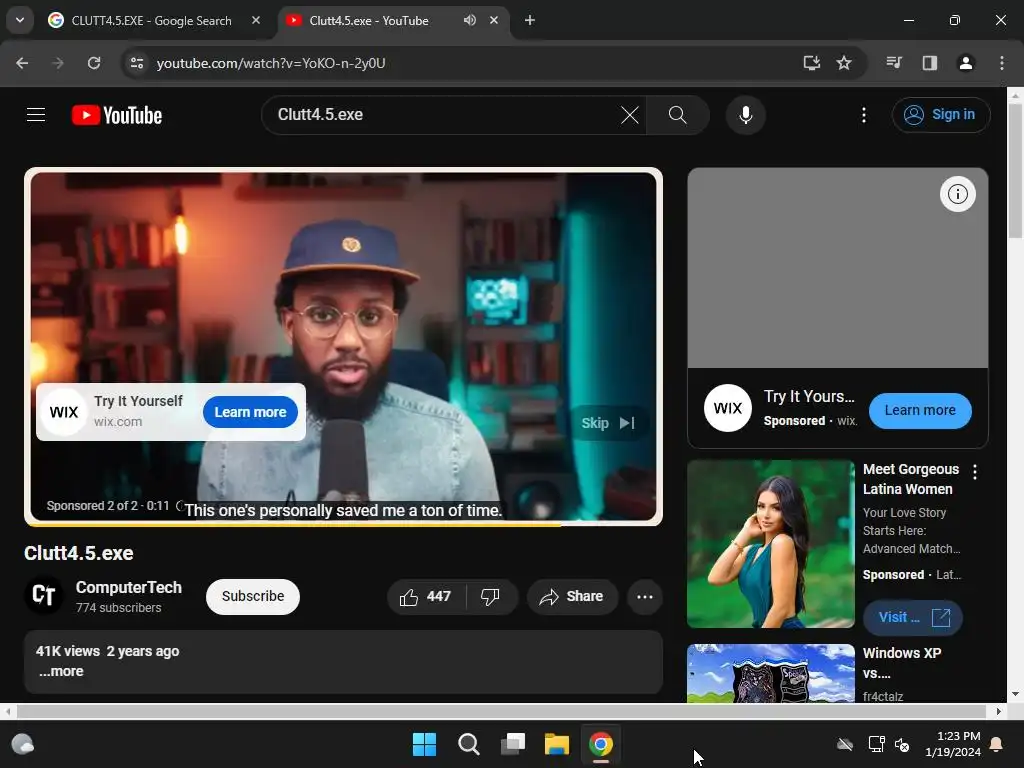Click Visit on the sponsored ad

(x=912, y=618)
